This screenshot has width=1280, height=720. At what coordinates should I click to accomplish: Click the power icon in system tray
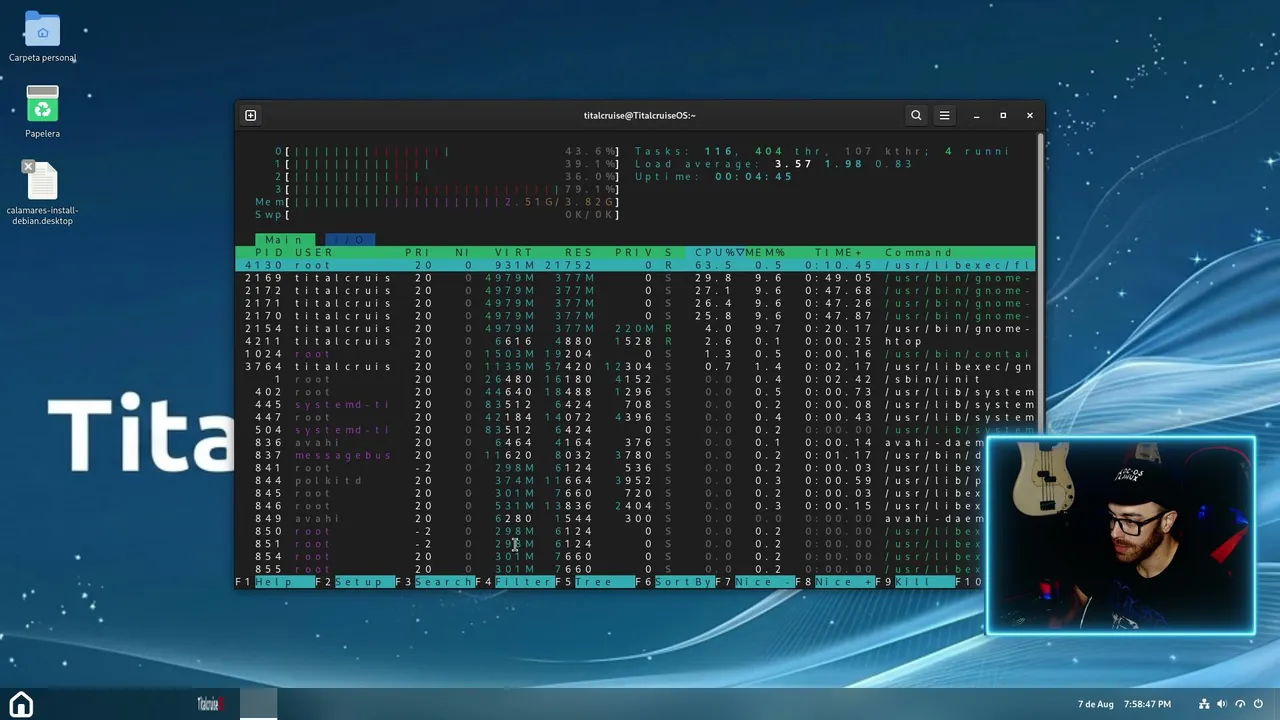pyautogui.click(x=1258, y=704)
